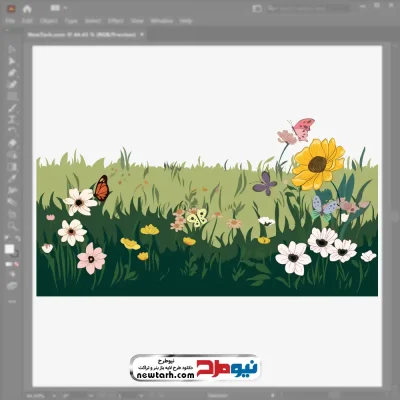Select the Eyedropper tool
The width and height of the screenshot is (400, 400).
[x=12, y=178]
